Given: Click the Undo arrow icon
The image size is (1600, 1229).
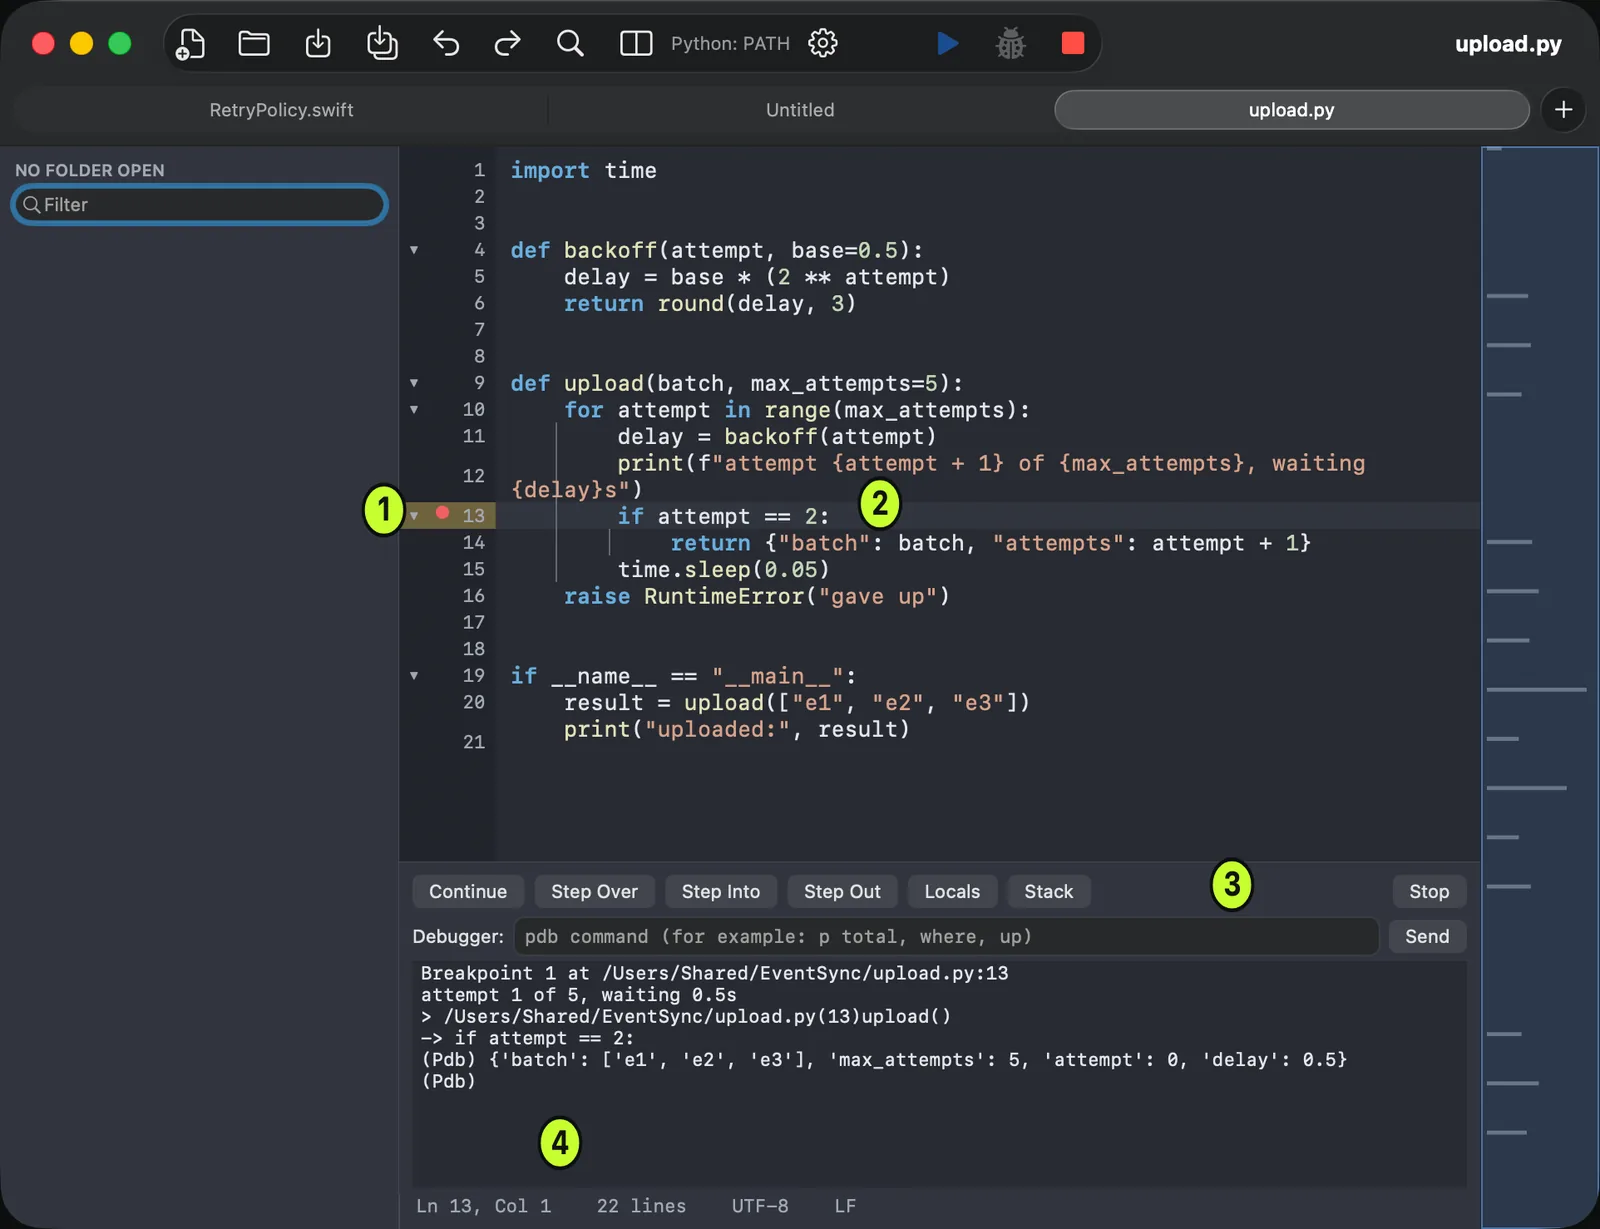Looking at the screenshot, I should (x=446, y=43).
